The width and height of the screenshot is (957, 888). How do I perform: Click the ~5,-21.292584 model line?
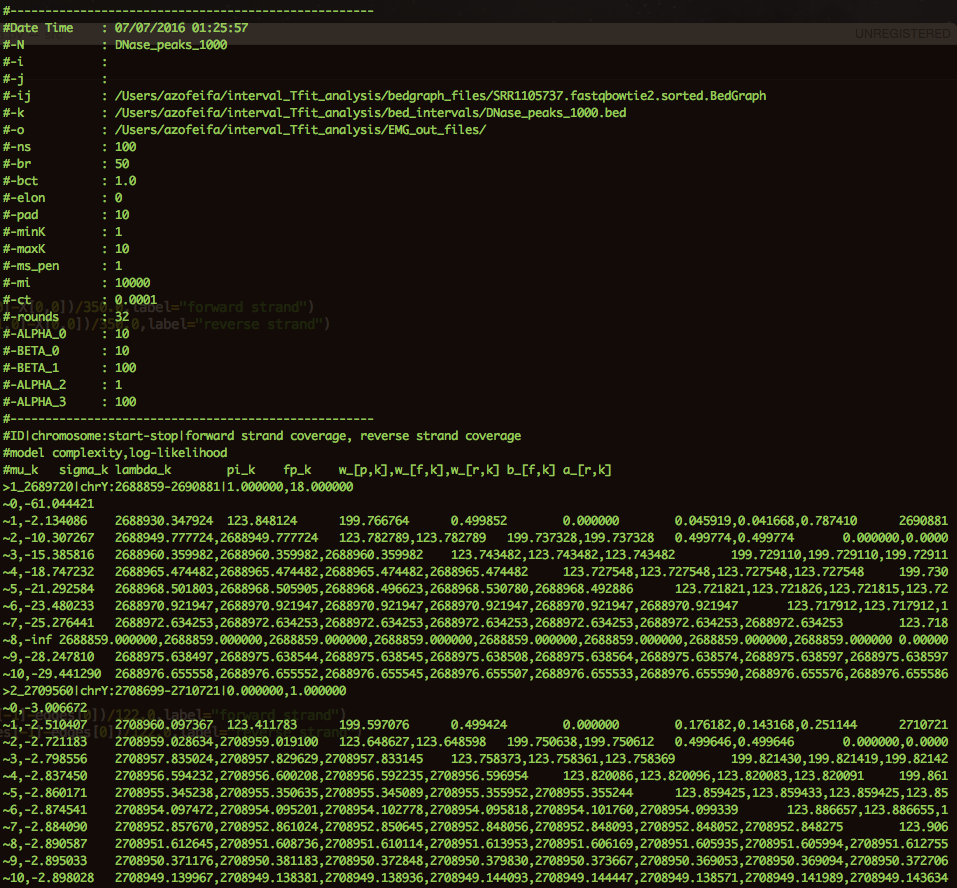tap(475, 589)
